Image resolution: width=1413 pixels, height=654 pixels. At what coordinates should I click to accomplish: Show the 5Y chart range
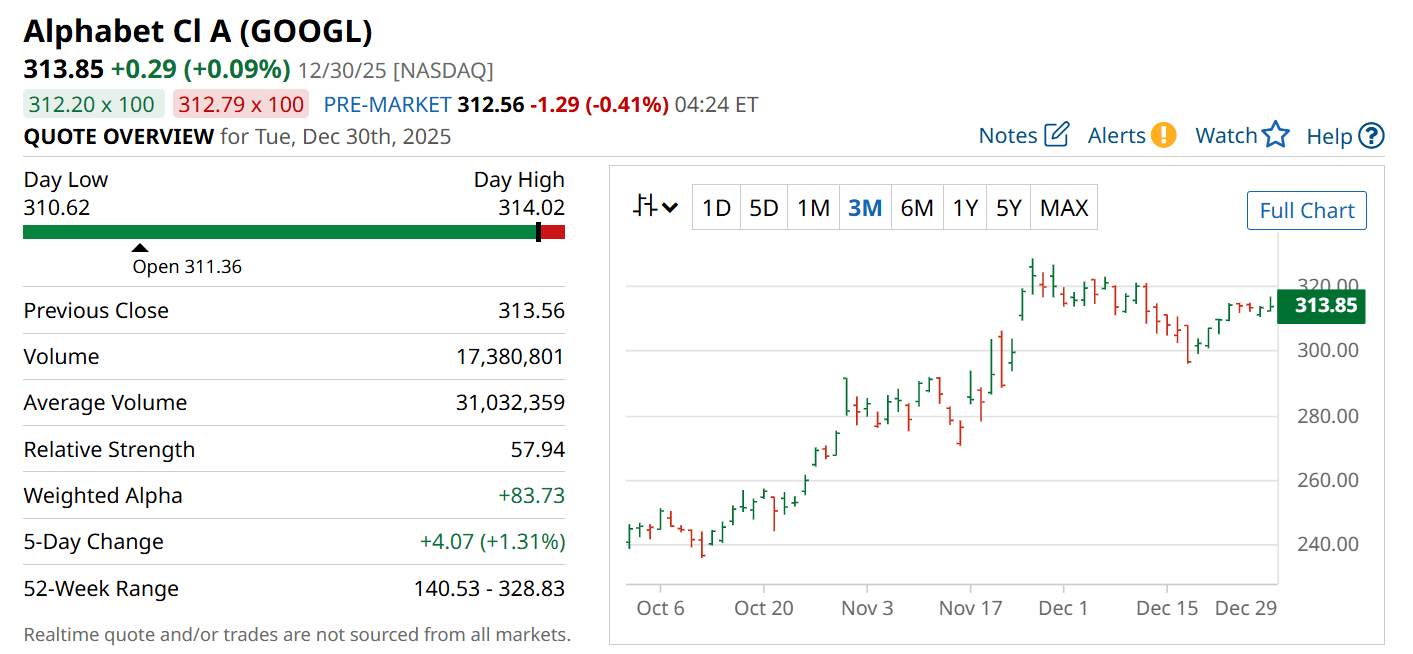point(1009,208)
